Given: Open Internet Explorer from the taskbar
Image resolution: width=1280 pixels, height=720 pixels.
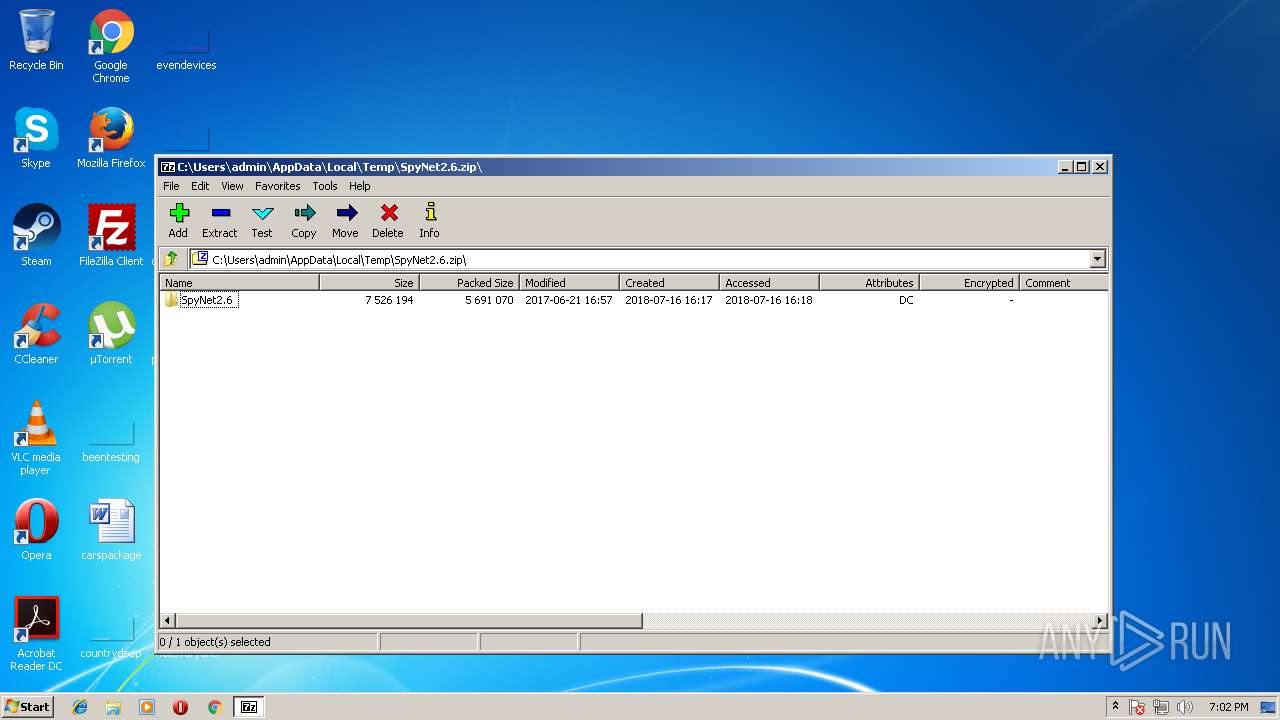Looking at the screenshot, I should (80, 707).
